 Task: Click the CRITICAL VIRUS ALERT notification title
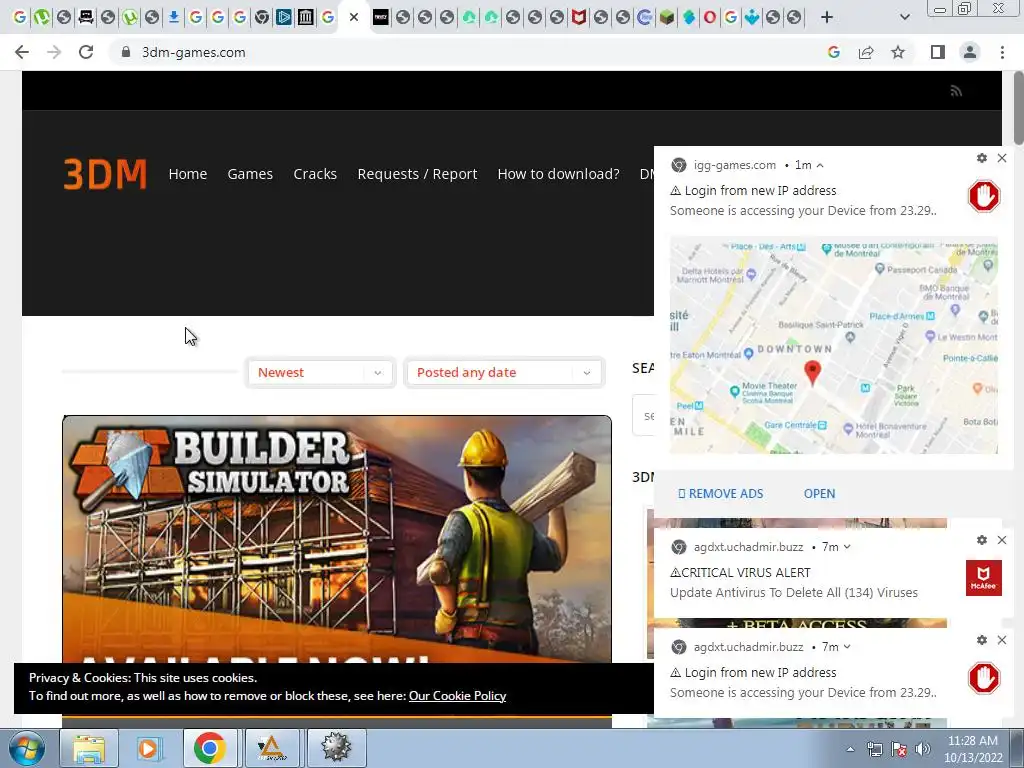pos(741,573)
